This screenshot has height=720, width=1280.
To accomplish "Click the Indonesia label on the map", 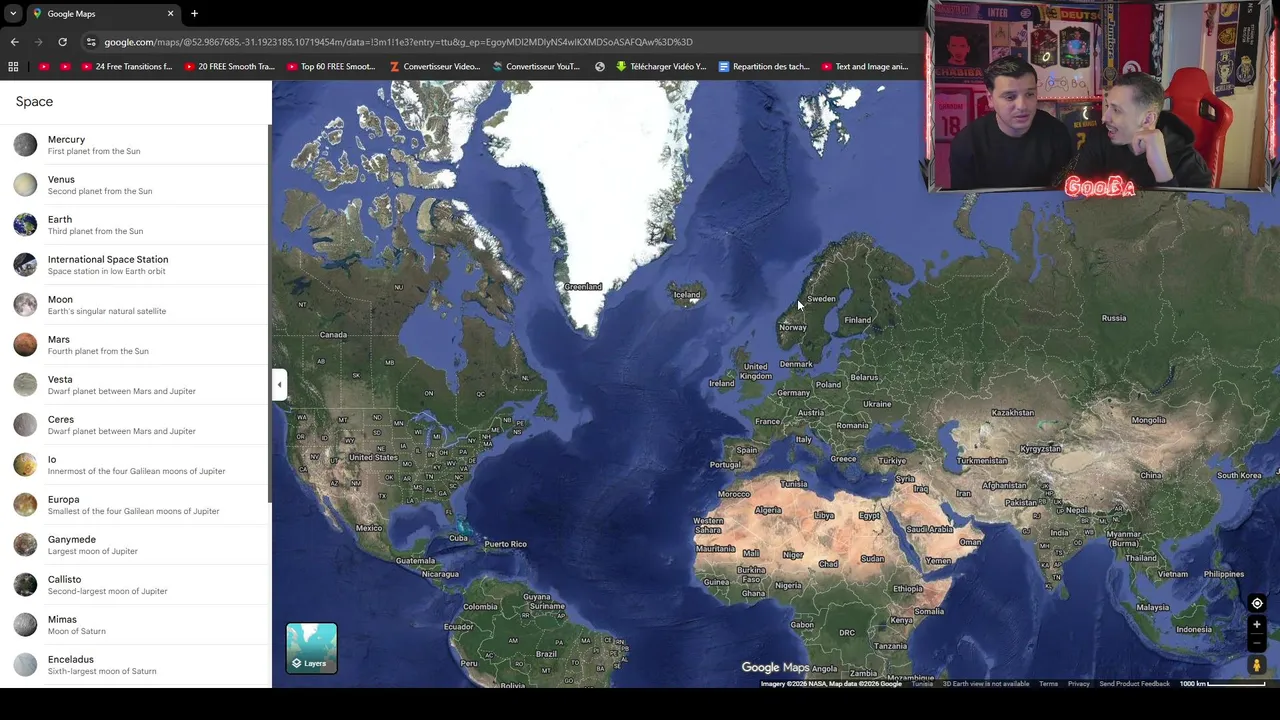I will click(x=1194, y=630).
